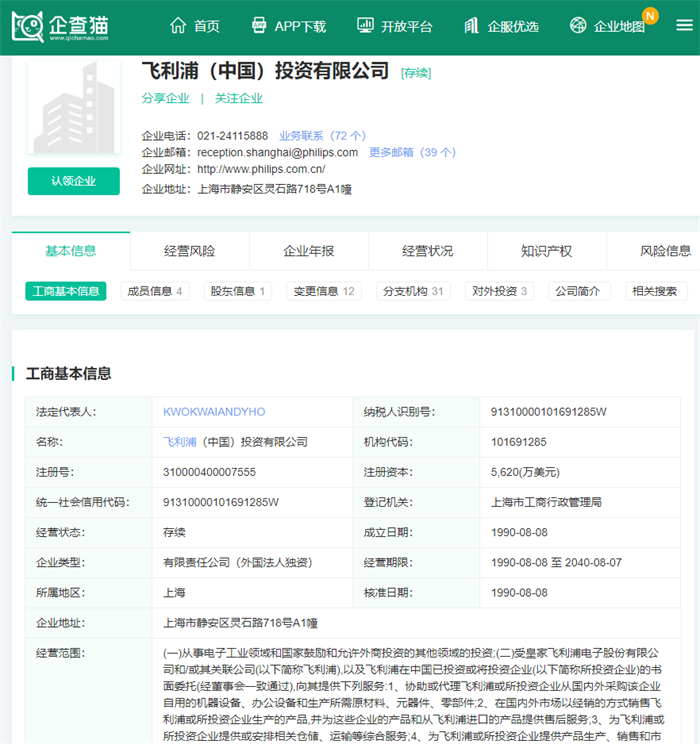Click 核准日期 value 1990-08-08
This screenshot has width=700, height=744.
pyautogui.click(x=519, y=593)
